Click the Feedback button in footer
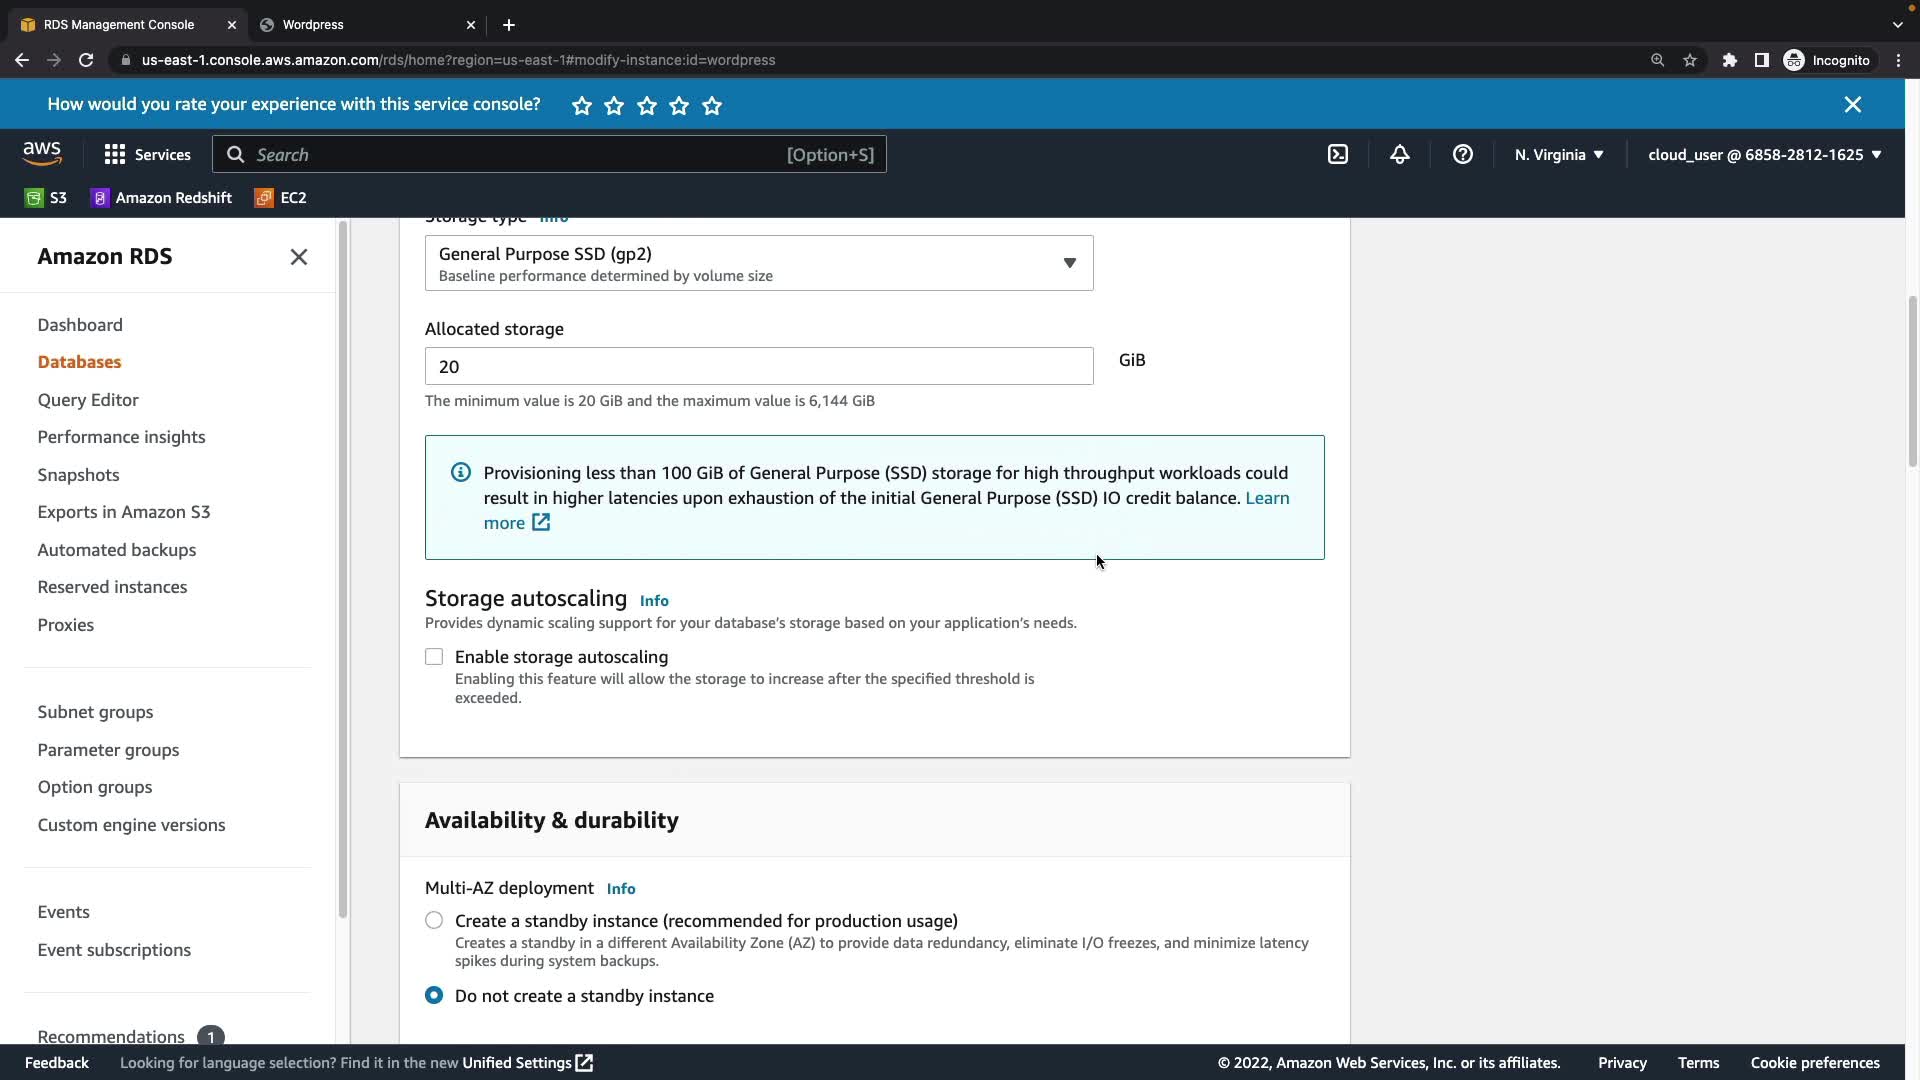This screenshot has height=1080, width=1920. click(56, 1062)
